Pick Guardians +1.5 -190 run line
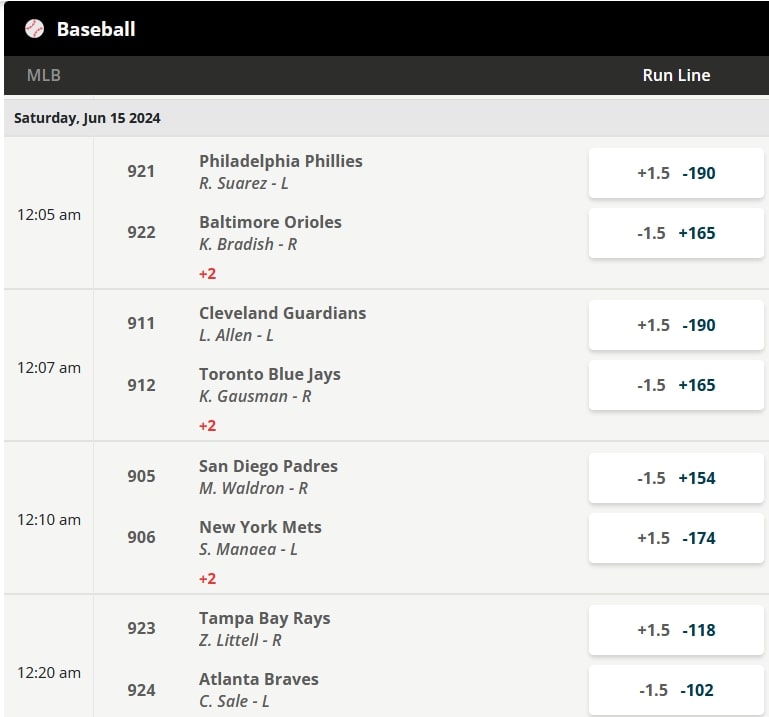This screenshot has height=717, width=769. pos(676,325)
